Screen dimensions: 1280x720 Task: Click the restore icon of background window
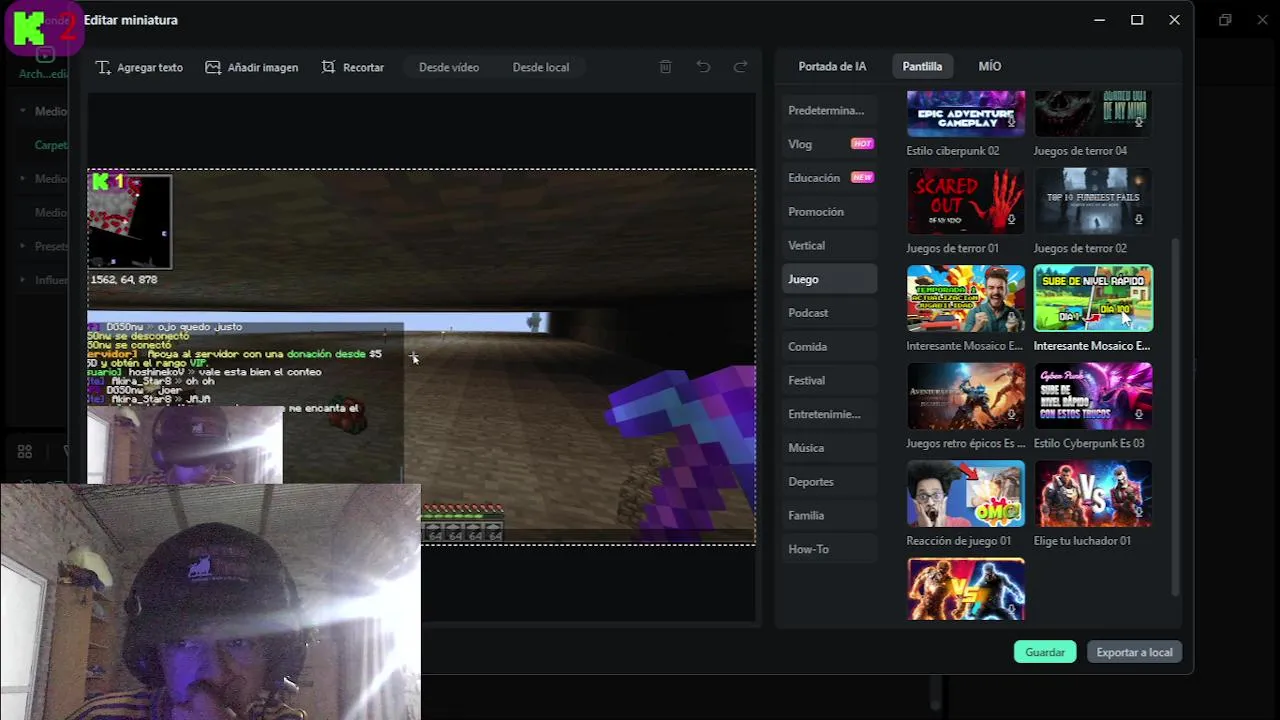(x=1225, y=20)
